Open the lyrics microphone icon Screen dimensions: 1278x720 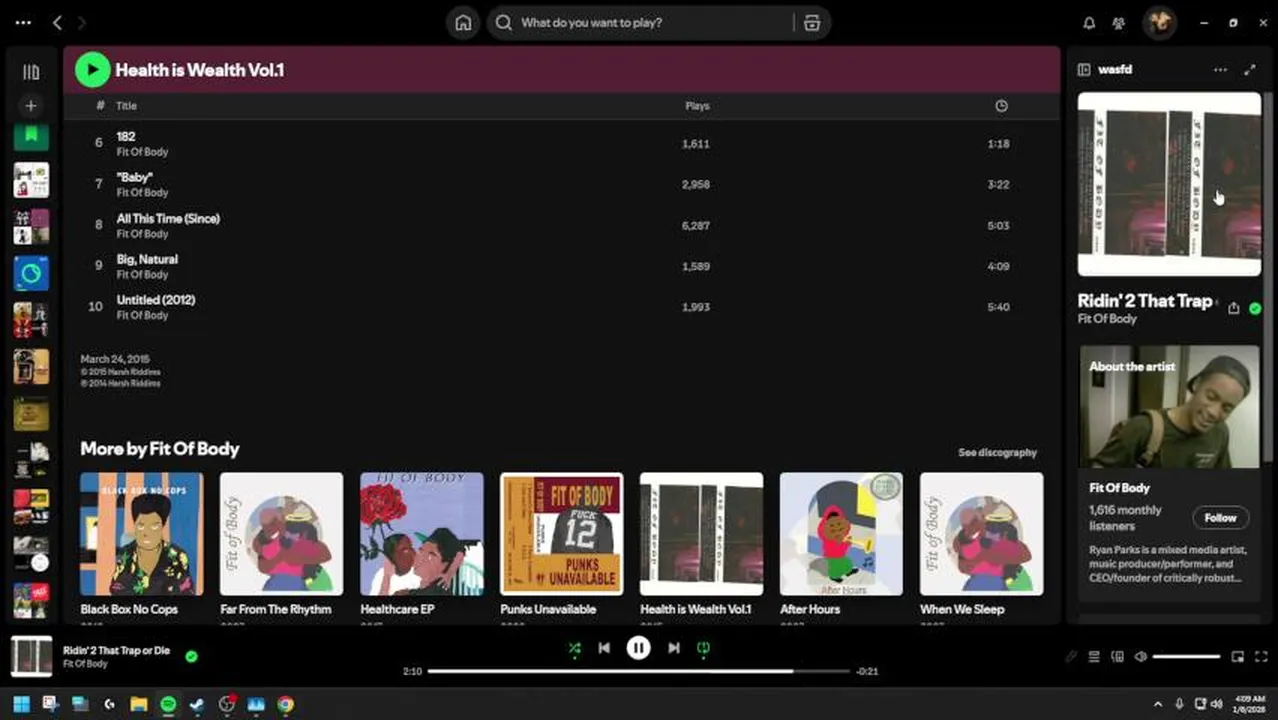point(1071,657)
